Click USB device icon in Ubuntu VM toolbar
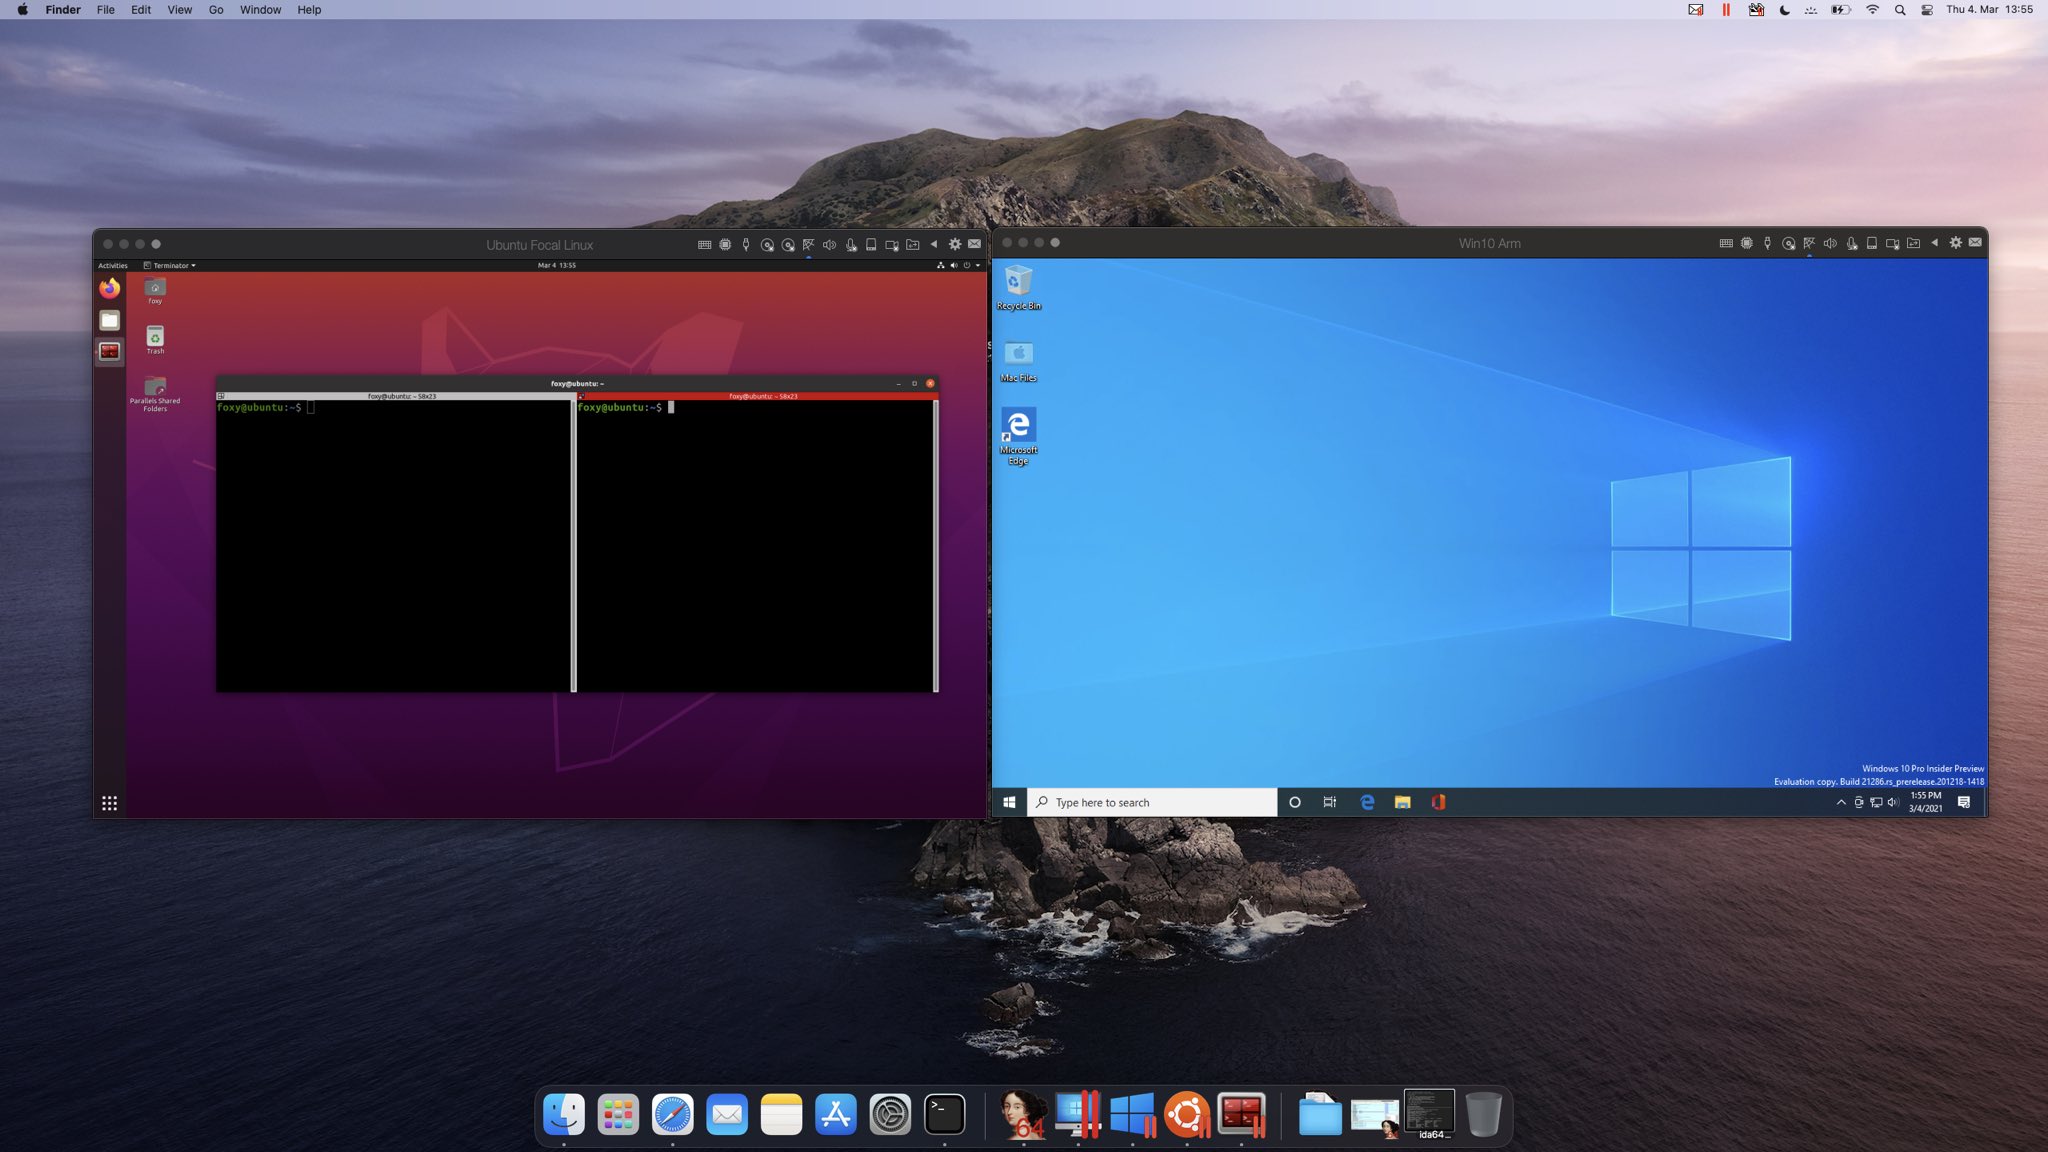This screenshot has width=2048, height=1152. [x=746, y=244]
